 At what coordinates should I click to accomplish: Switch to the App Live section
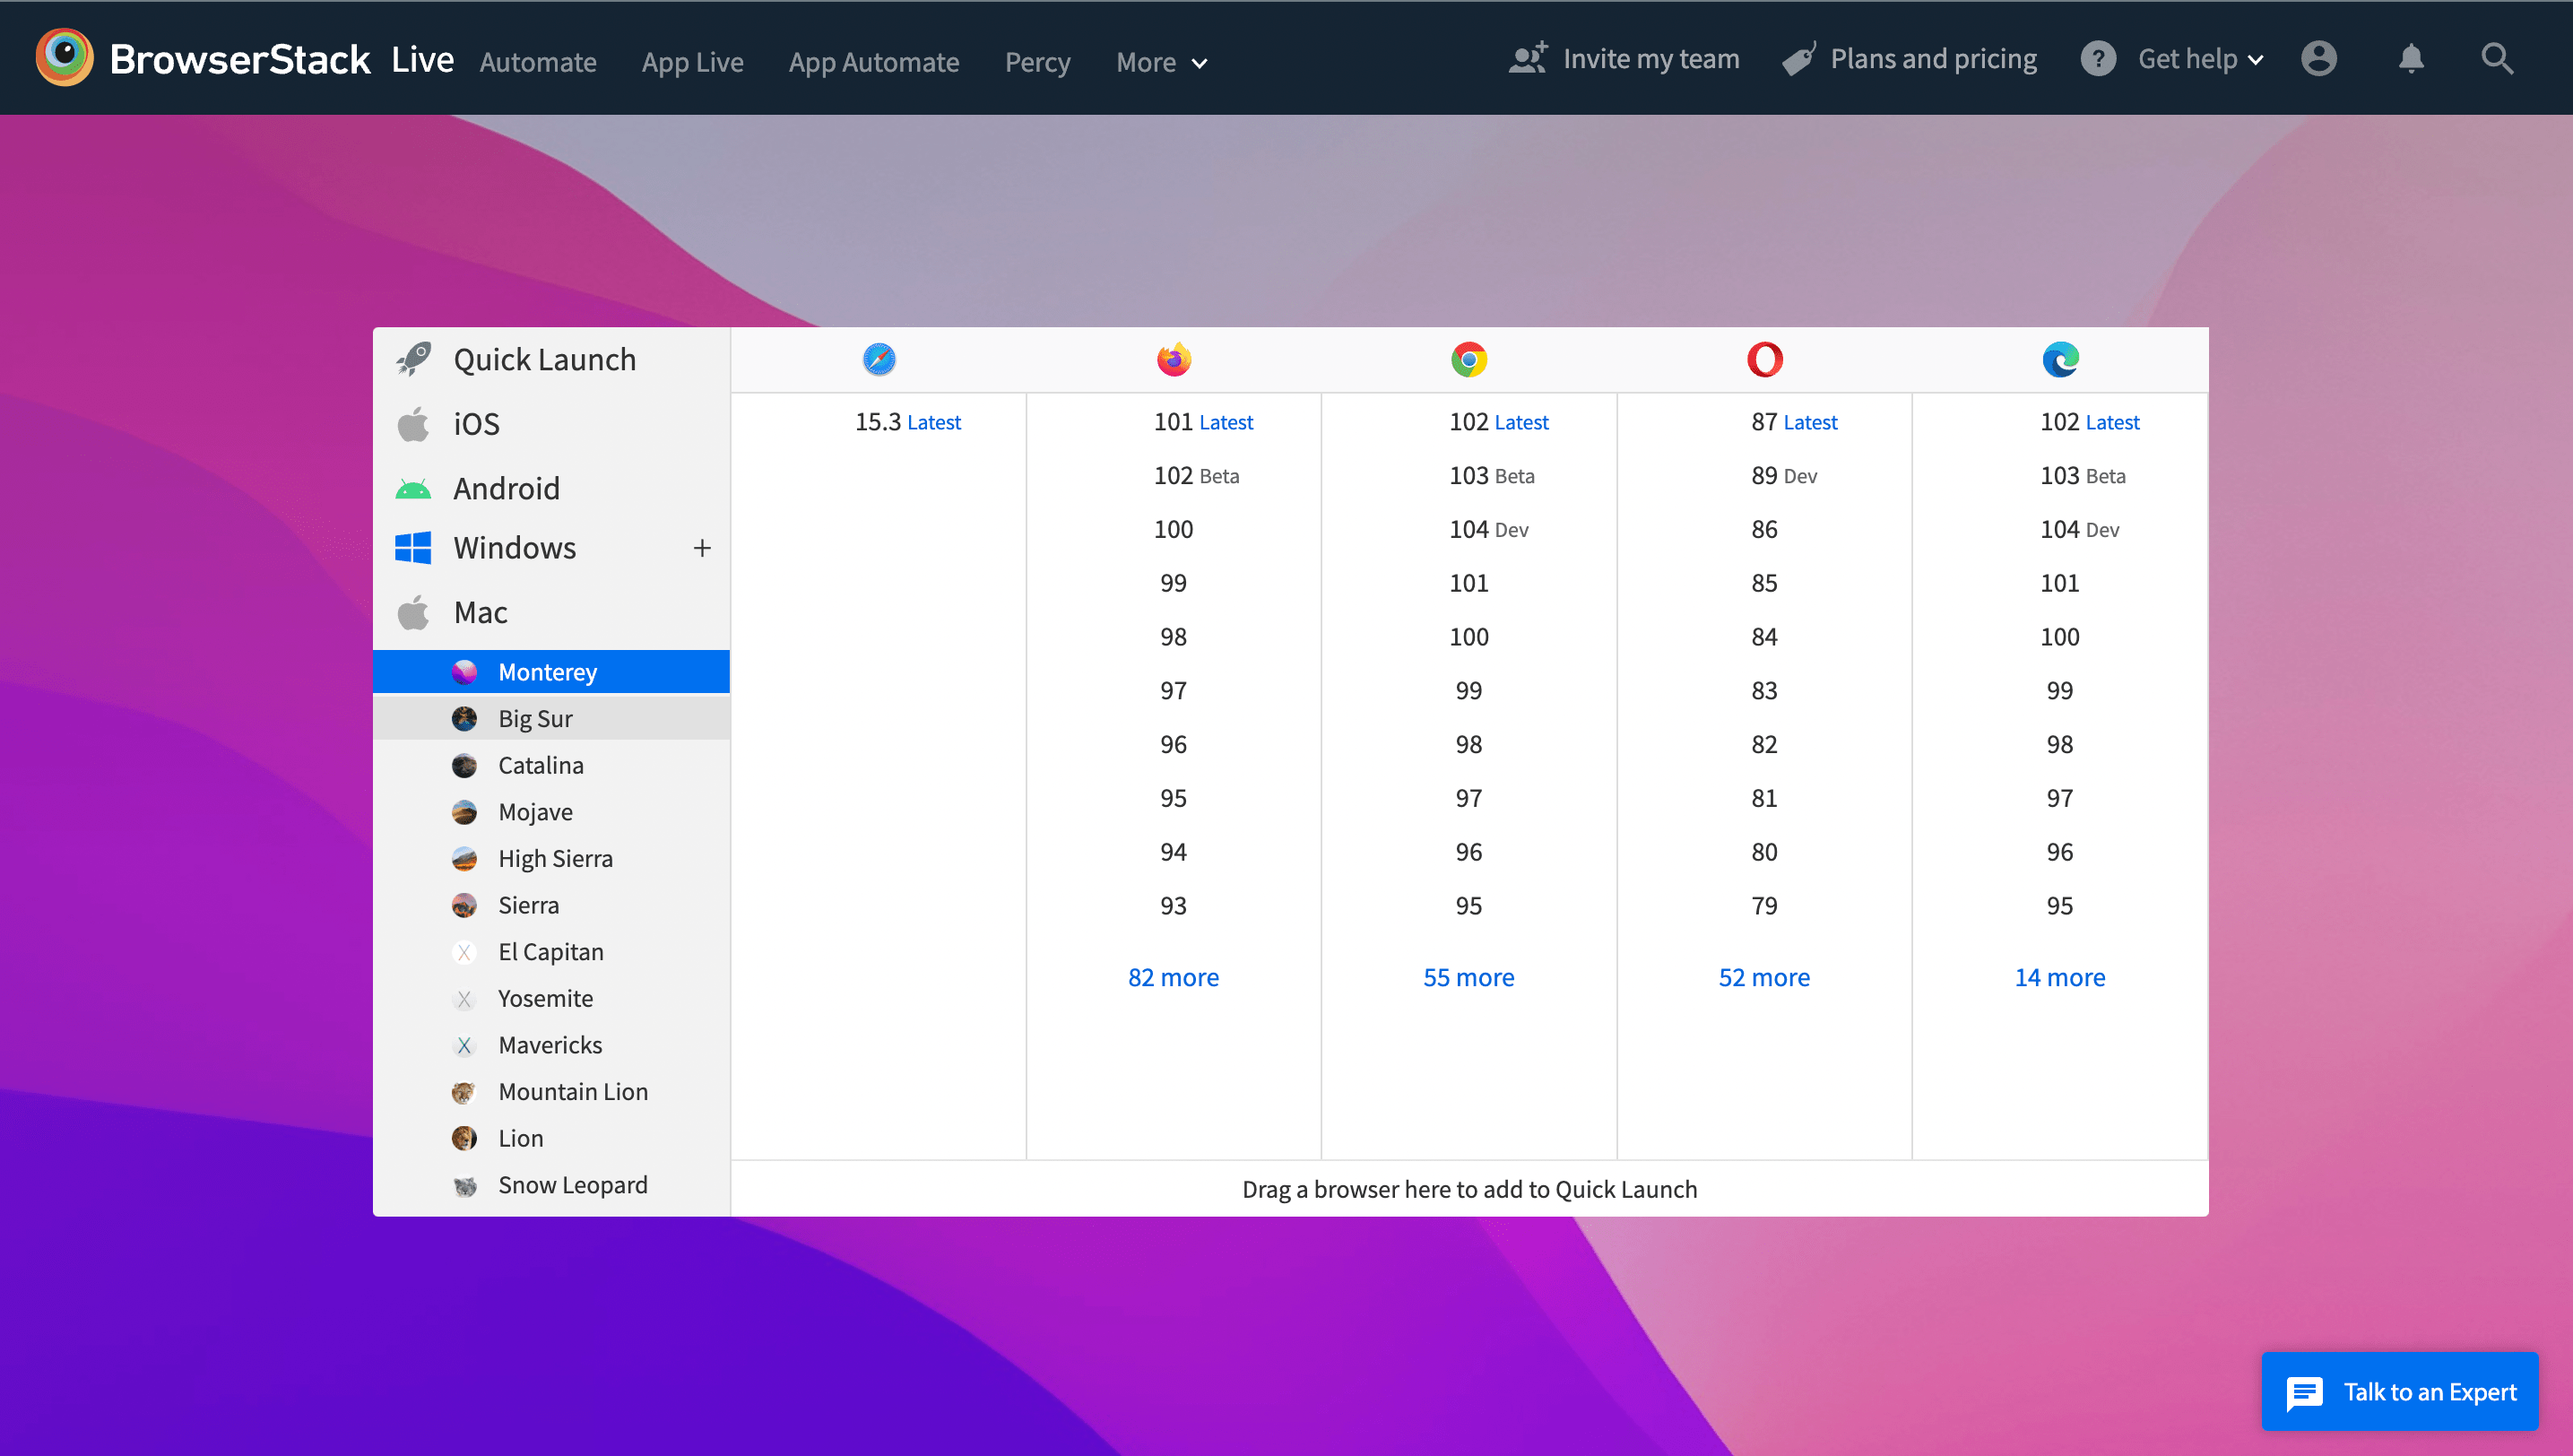pyautogui.click(x=692, y=61)
